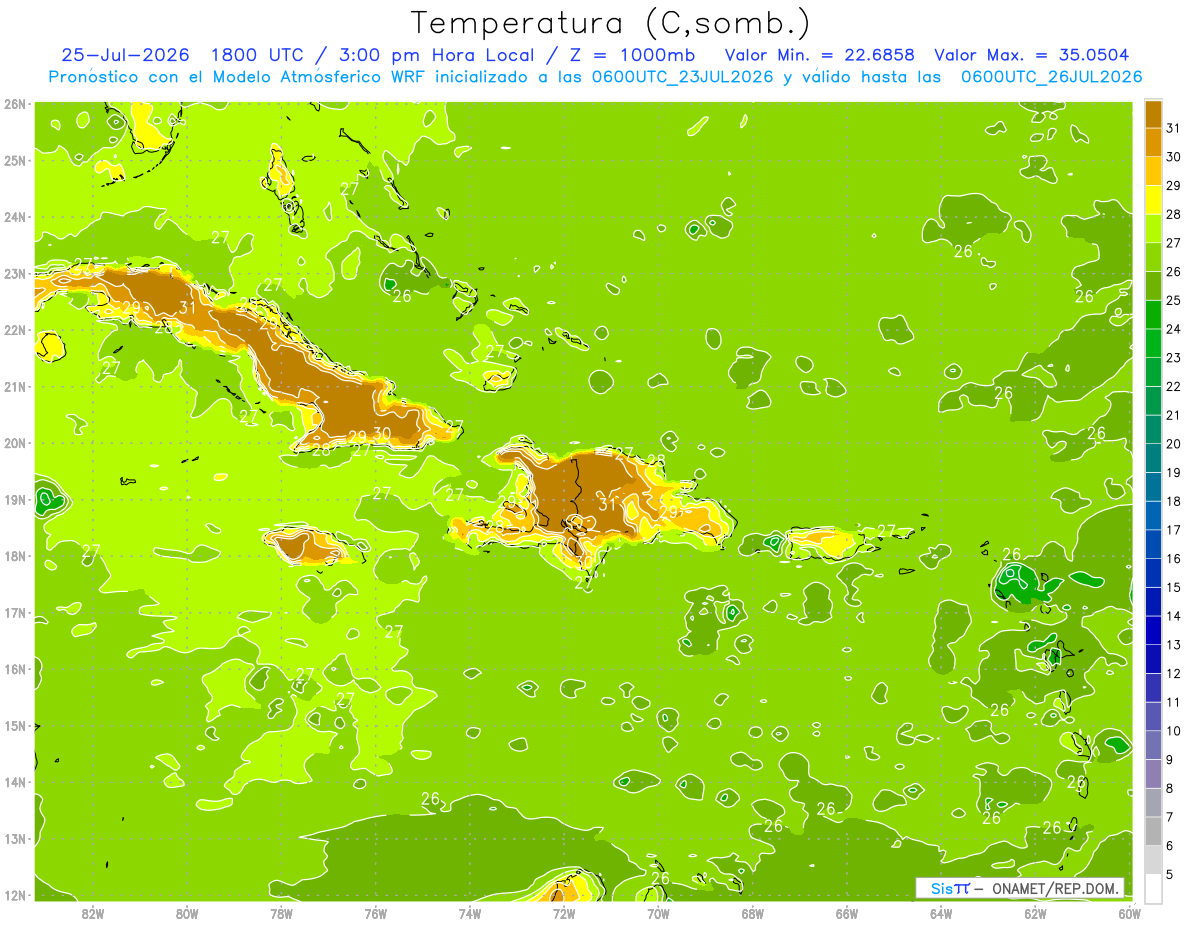Click the '18N' latitude axis label
The height and width of the screenshot is (927, 1200).
click(15, 556)
